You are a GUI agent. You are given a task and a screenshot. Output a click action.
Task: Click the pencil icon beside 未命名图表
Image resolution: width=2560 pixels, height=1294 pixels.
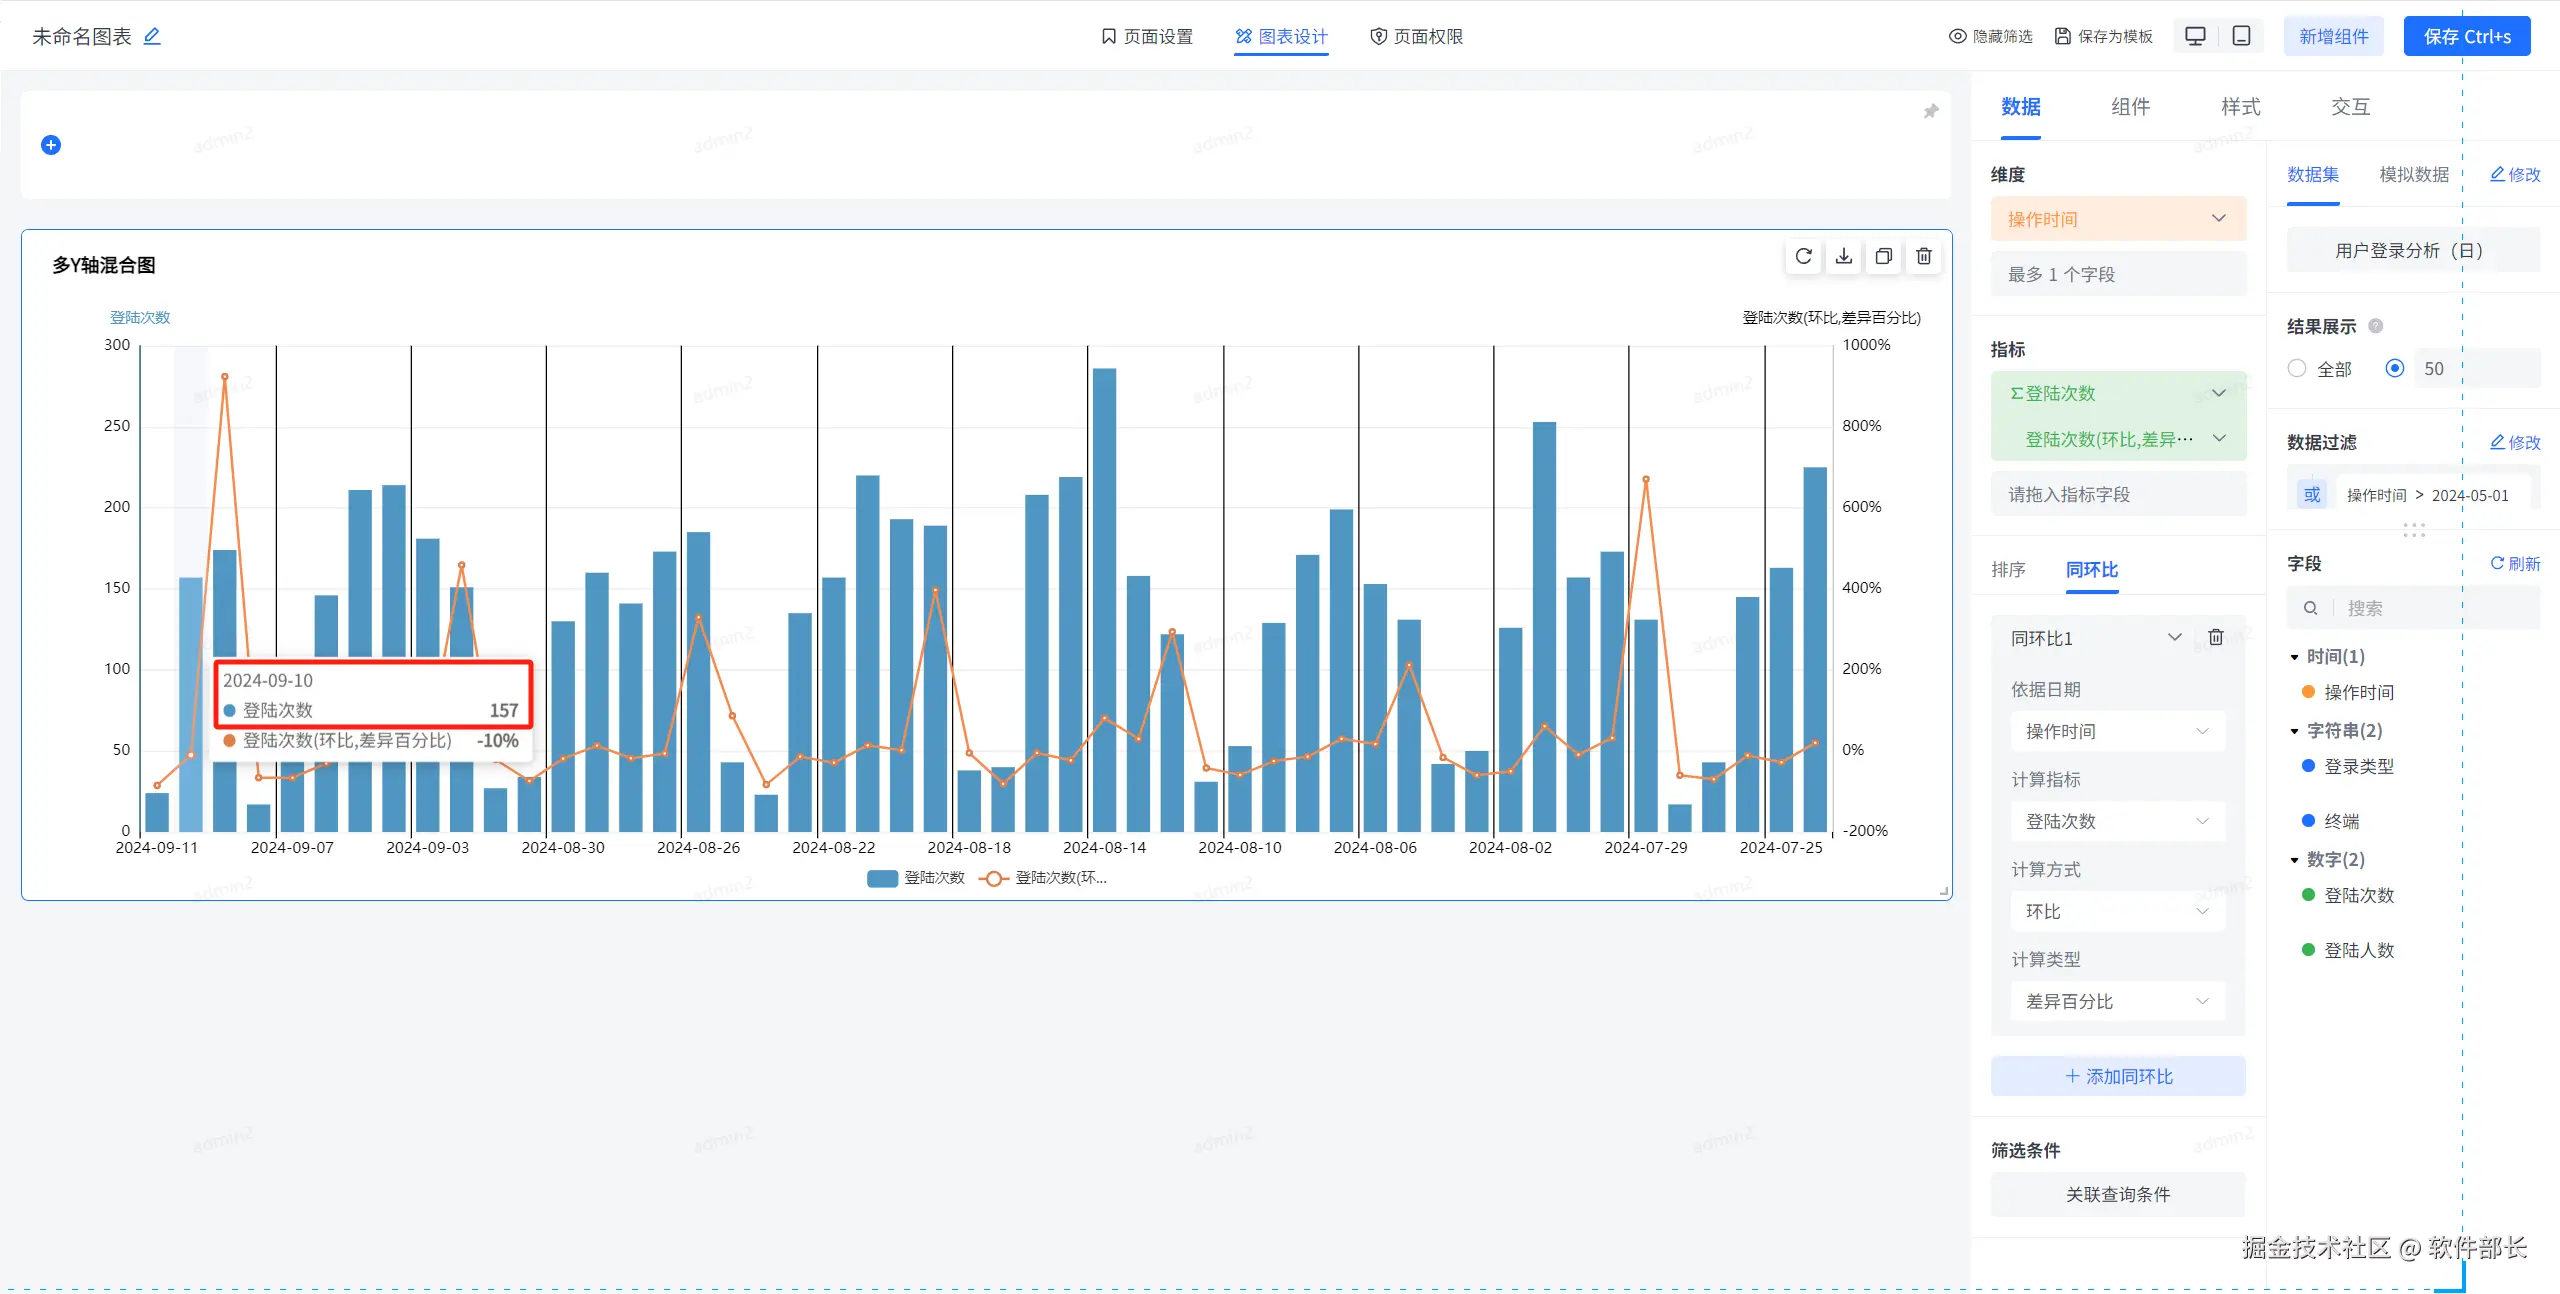coord(152,37)
